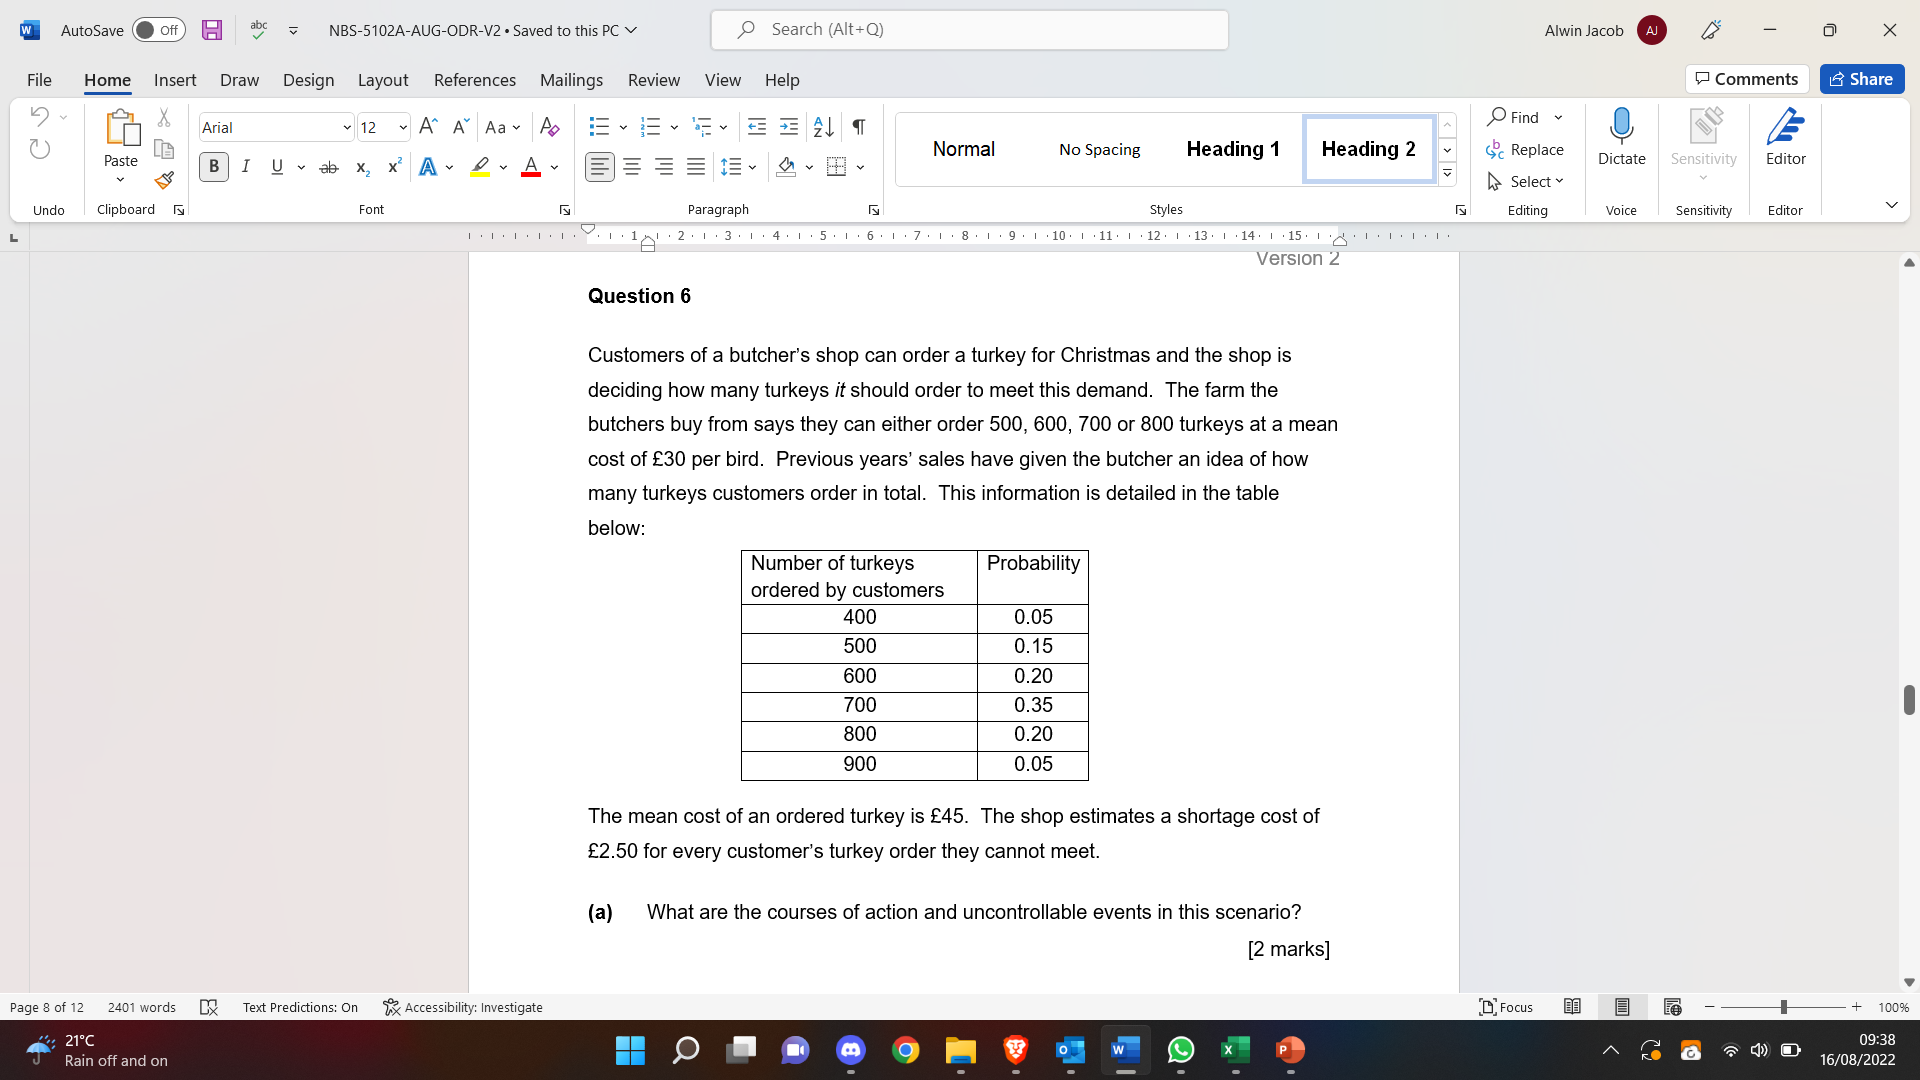This screenshot has width=1920, height=1080.
Task: Select the Strikethrough icon
Action: coord(329,166)
